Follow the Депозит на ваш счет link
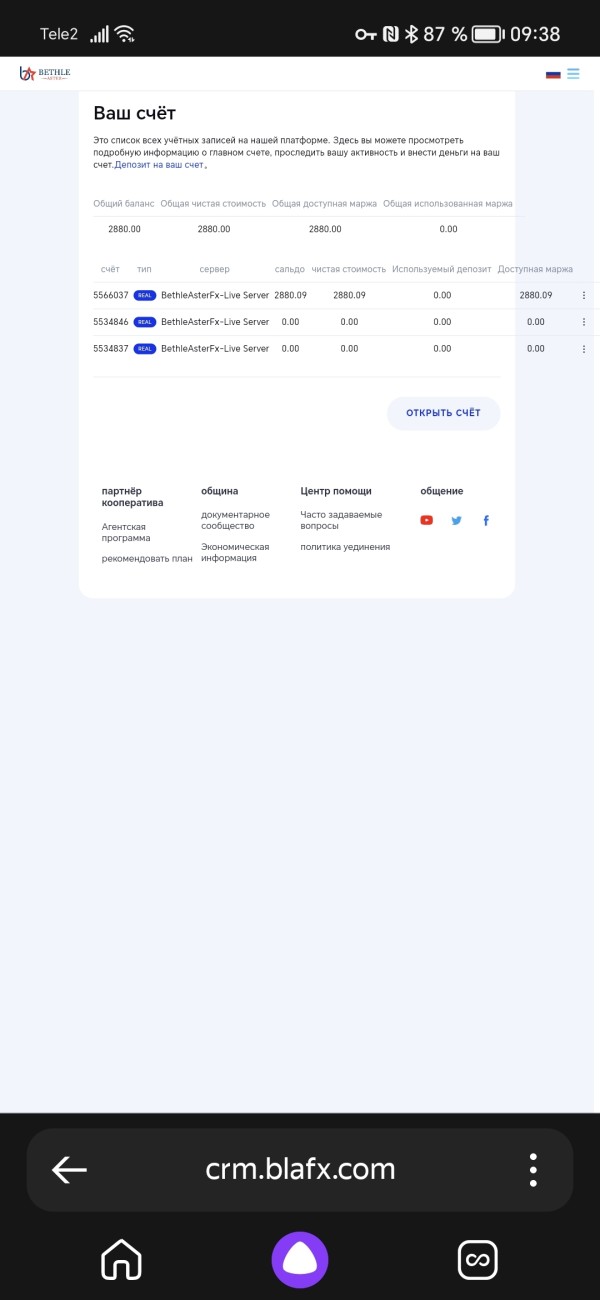The height and width of the screenshot is (1300, 600). (159, 164)
